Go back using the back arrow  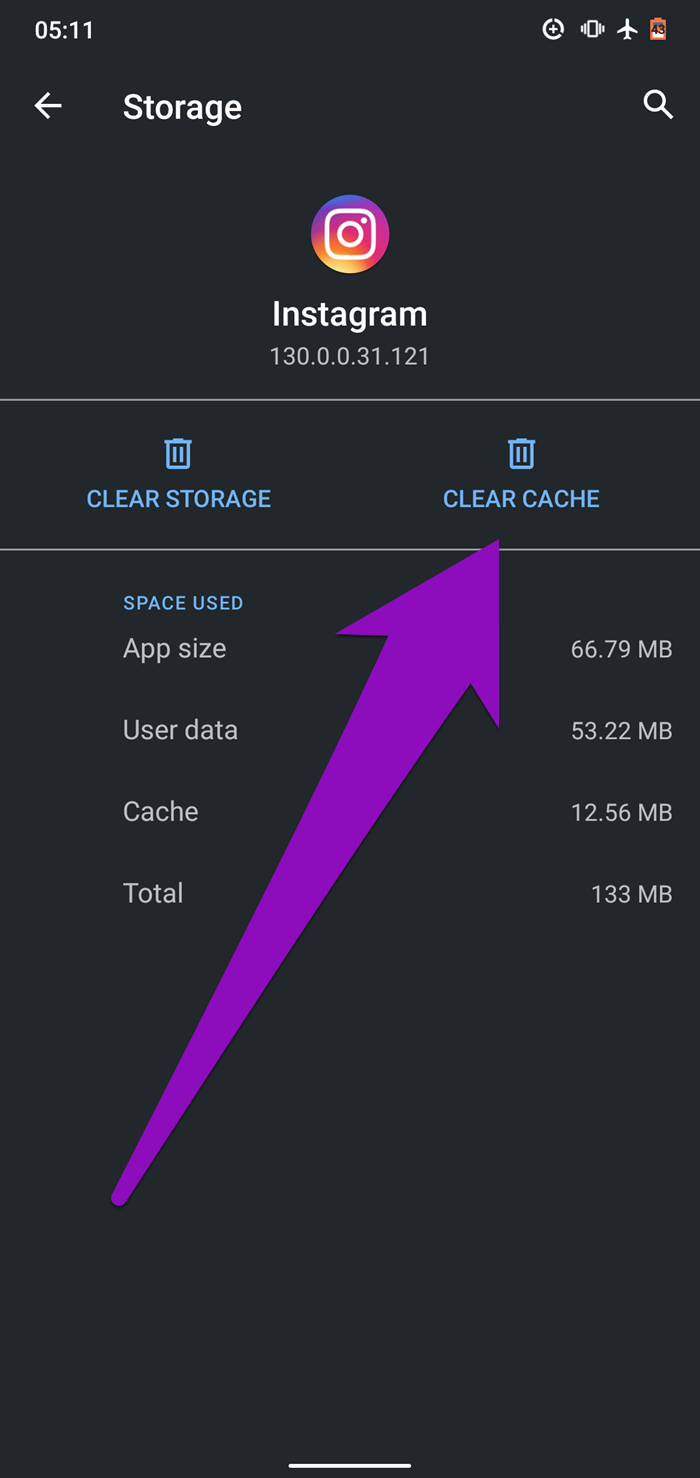pos(48,106)
